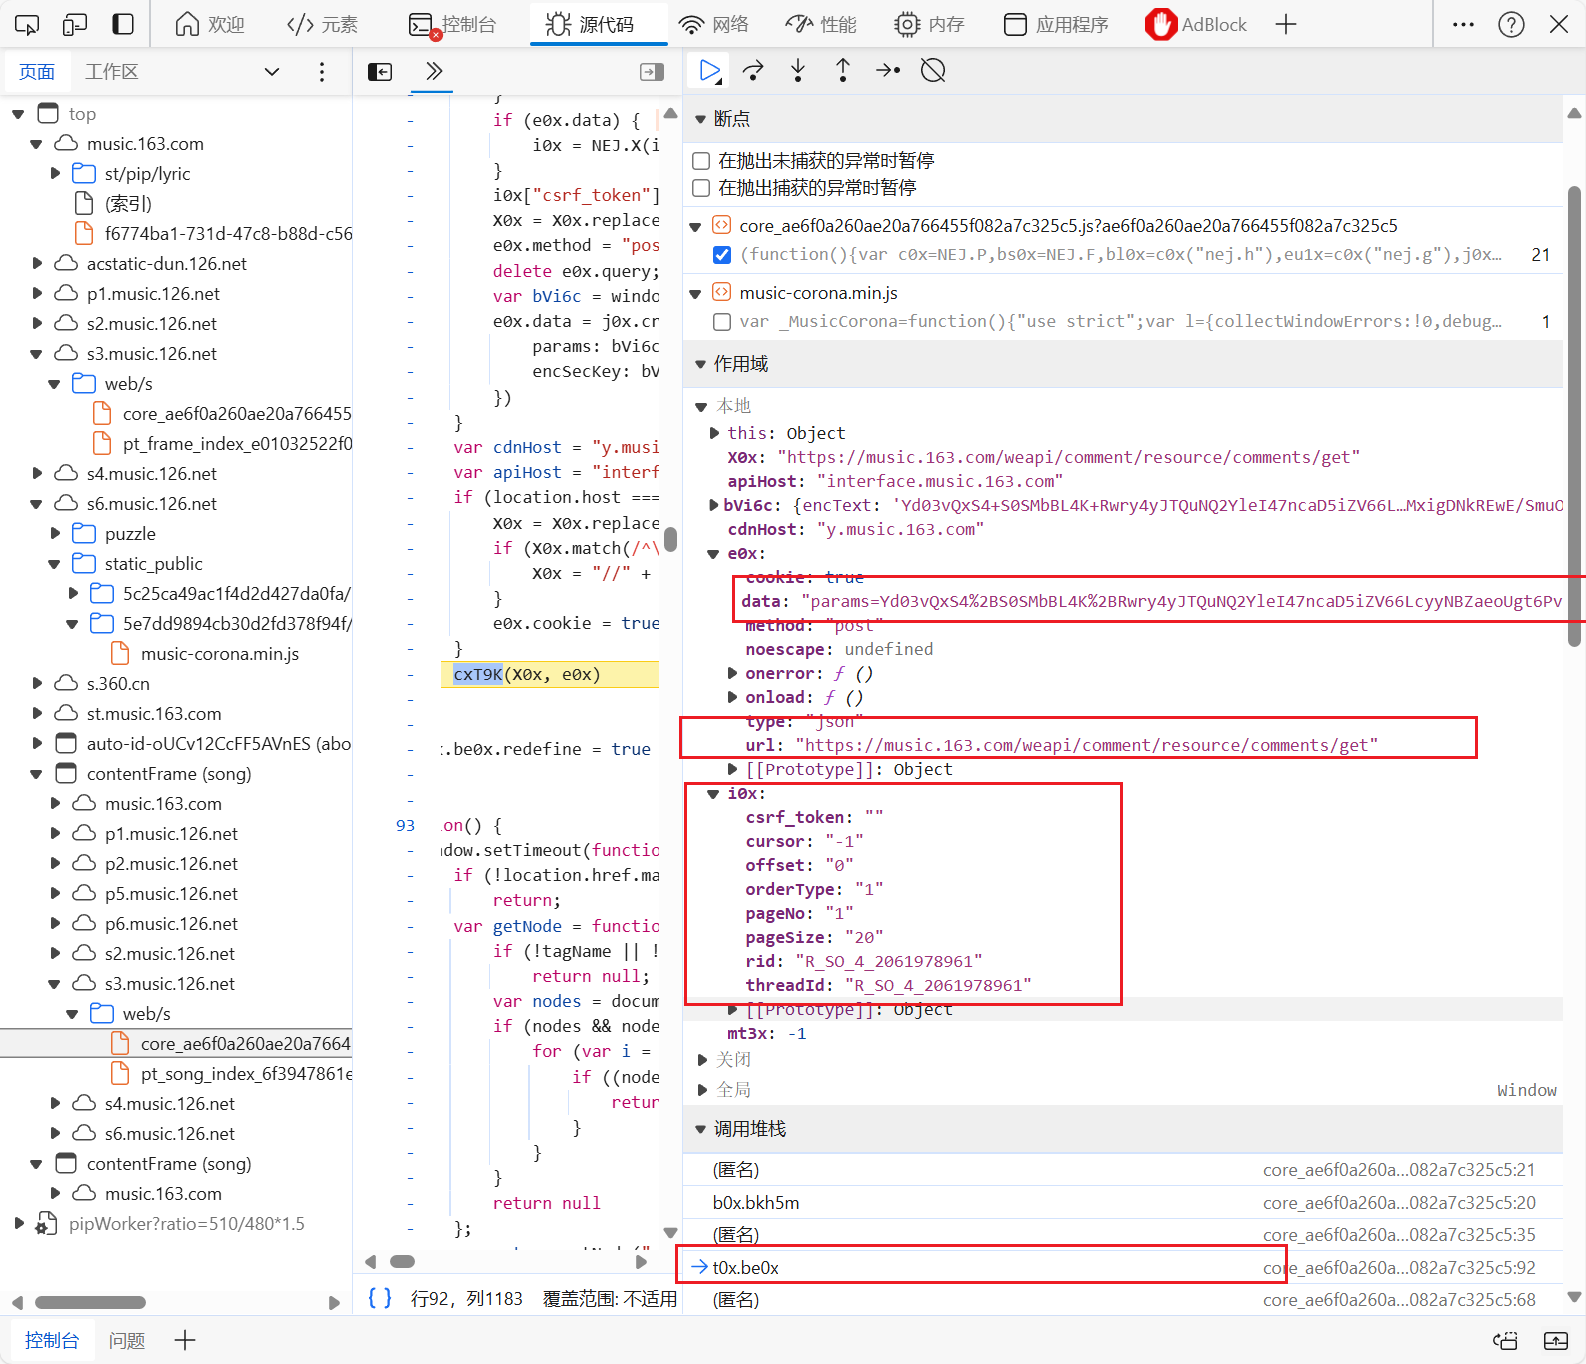Uncheck the core_ae6f0a260 line 21 breakpoint
This screenshot has height=1364, width=1586.
pyautogui.click(x=722, y=255)
